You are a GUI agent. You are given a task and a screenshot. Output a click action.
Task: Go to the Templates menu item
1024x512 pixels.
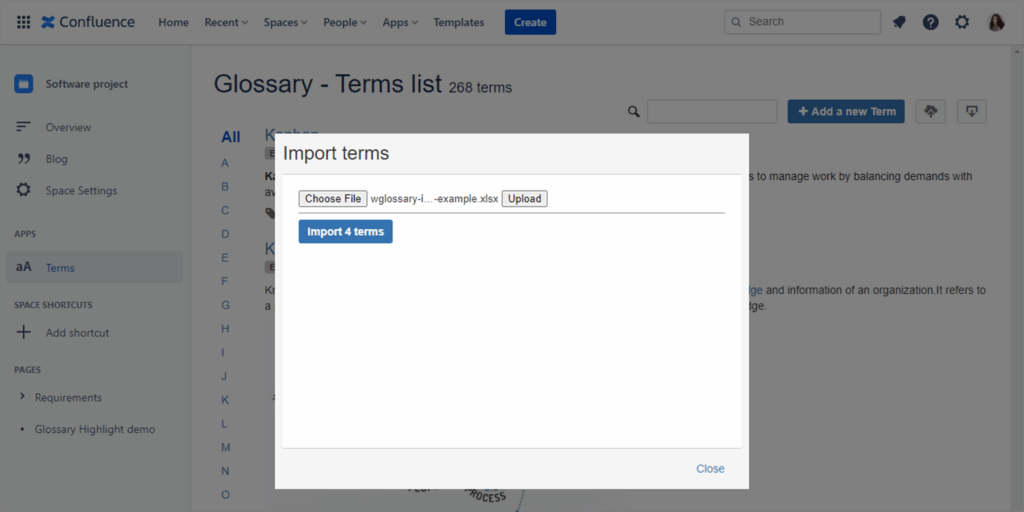(458, 22)
